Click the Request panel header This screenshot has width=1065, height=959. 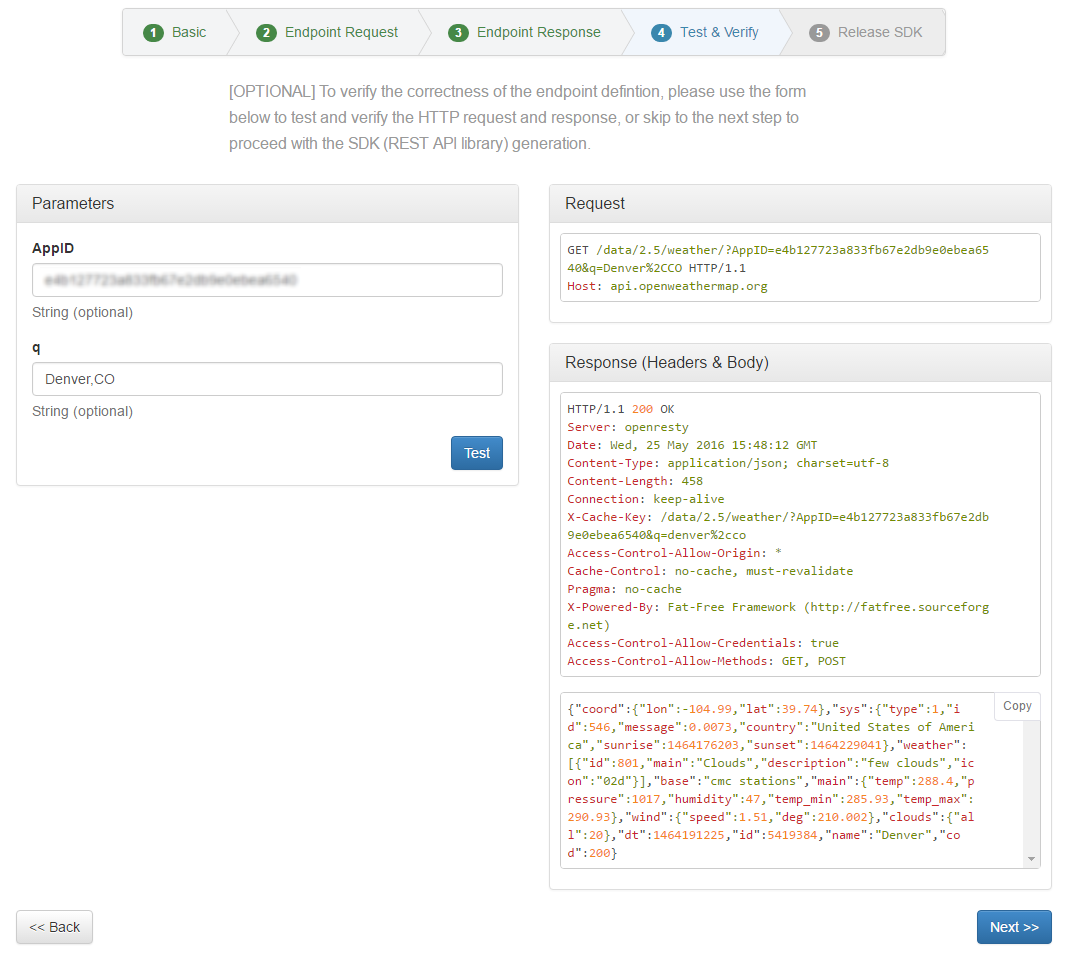pyautogui.click(x=595, y=203)
